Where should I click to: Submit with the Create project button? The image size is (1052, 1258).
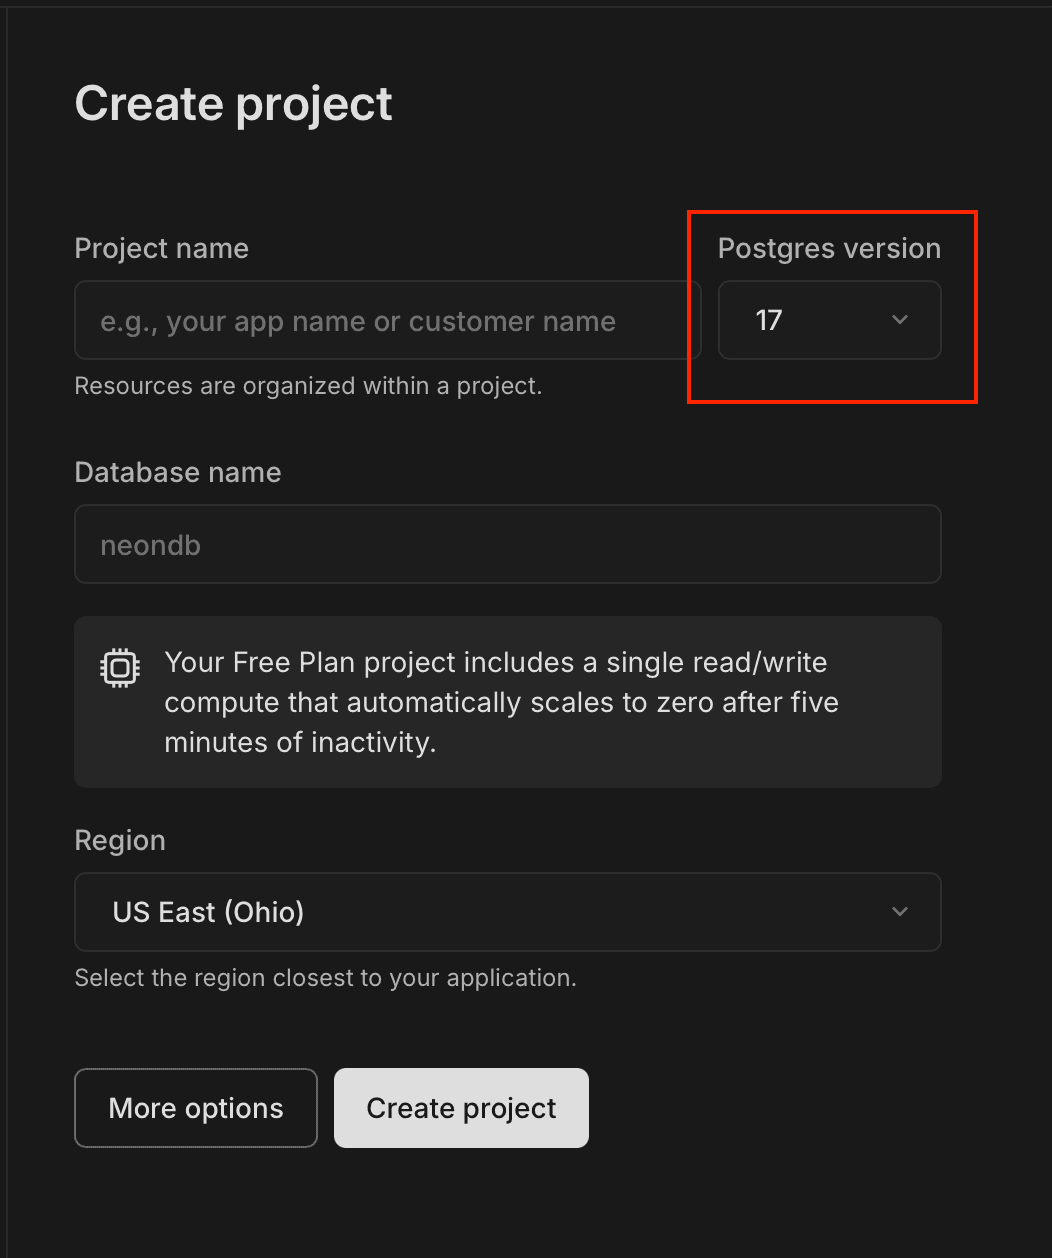pos(461,1108)
